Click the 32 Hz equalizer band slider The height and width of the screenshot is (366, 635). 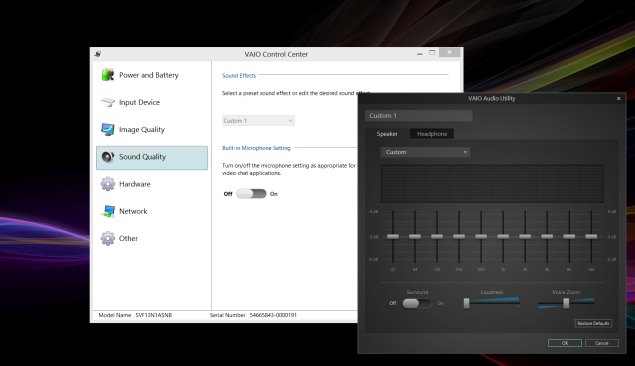(393, 236)
